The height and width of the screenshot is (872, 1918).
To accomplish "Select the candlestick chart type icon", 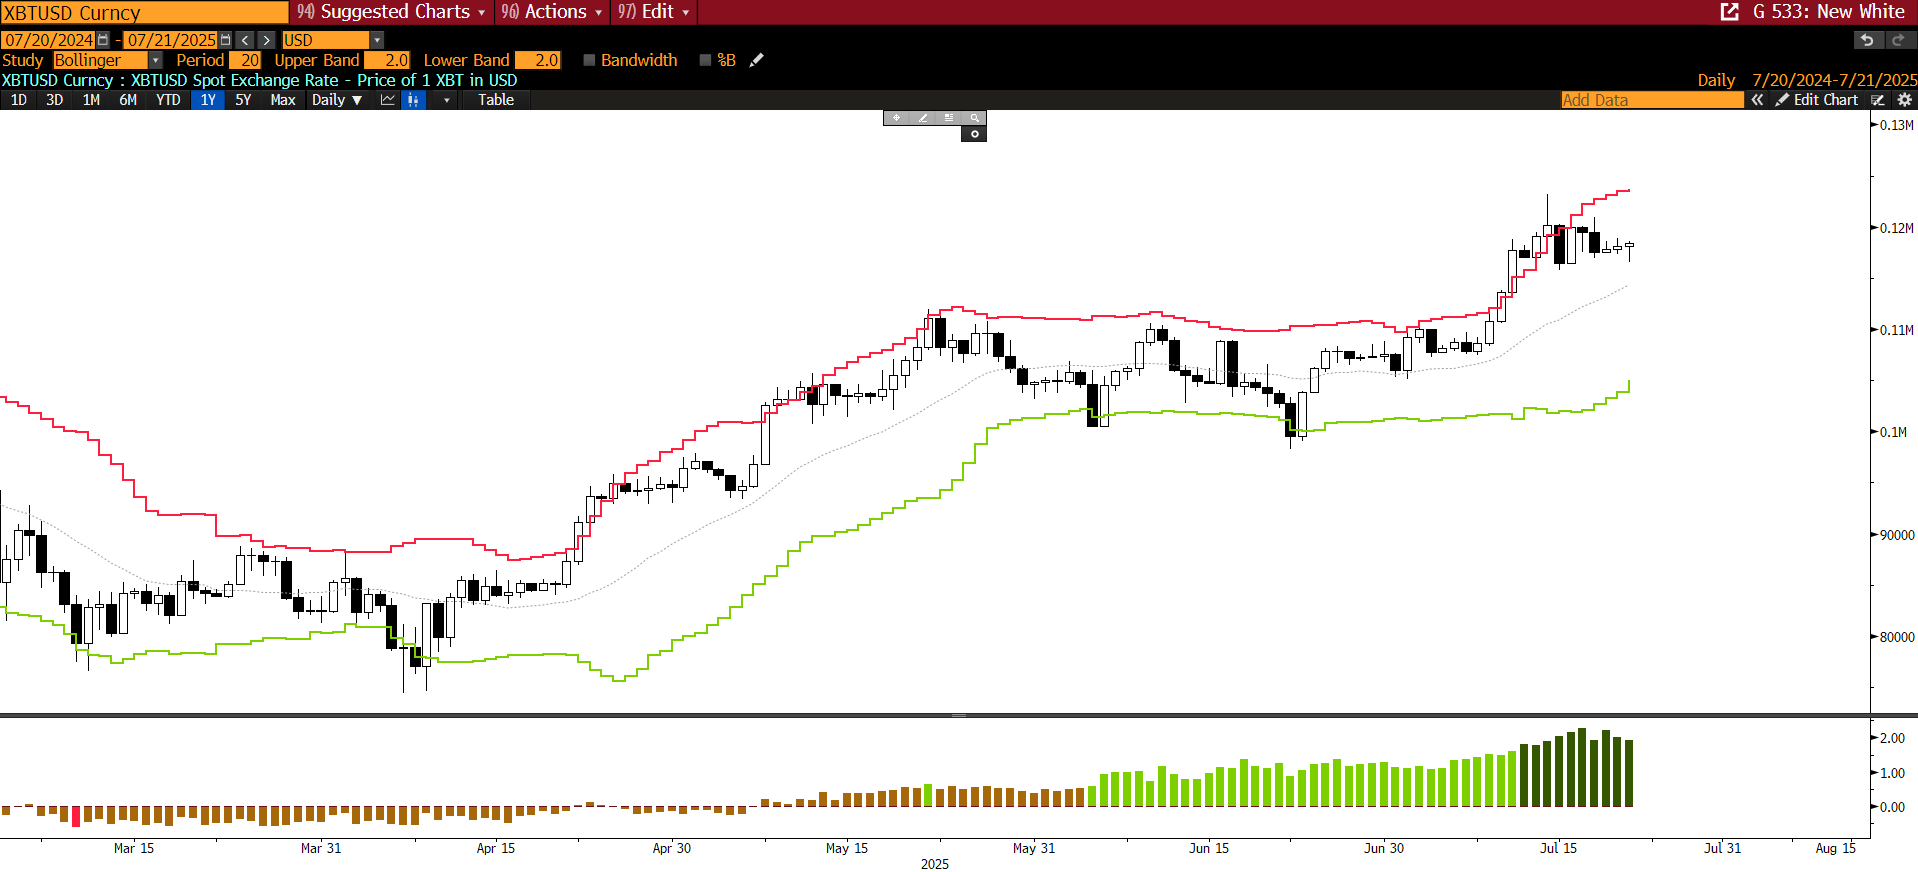I will tap(413, 100).
